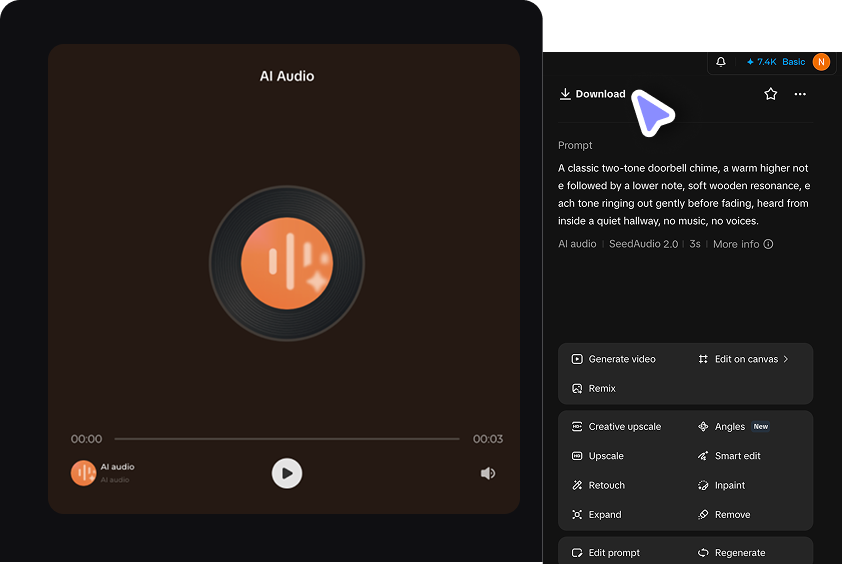Click the Remix image icon
Viewport: 842px width, 564px height.
pyautogui.click(x=577, y=388)
